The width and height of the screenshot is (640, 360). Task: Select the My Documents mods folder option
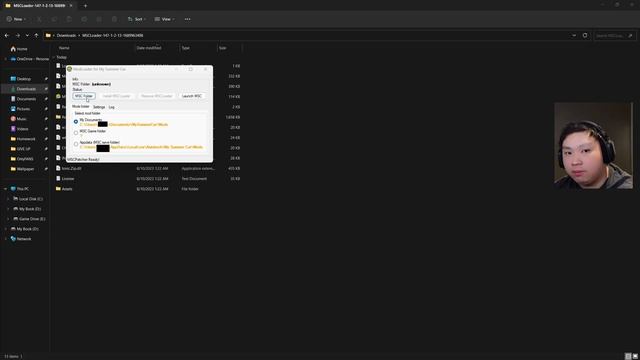pos(76,122)
